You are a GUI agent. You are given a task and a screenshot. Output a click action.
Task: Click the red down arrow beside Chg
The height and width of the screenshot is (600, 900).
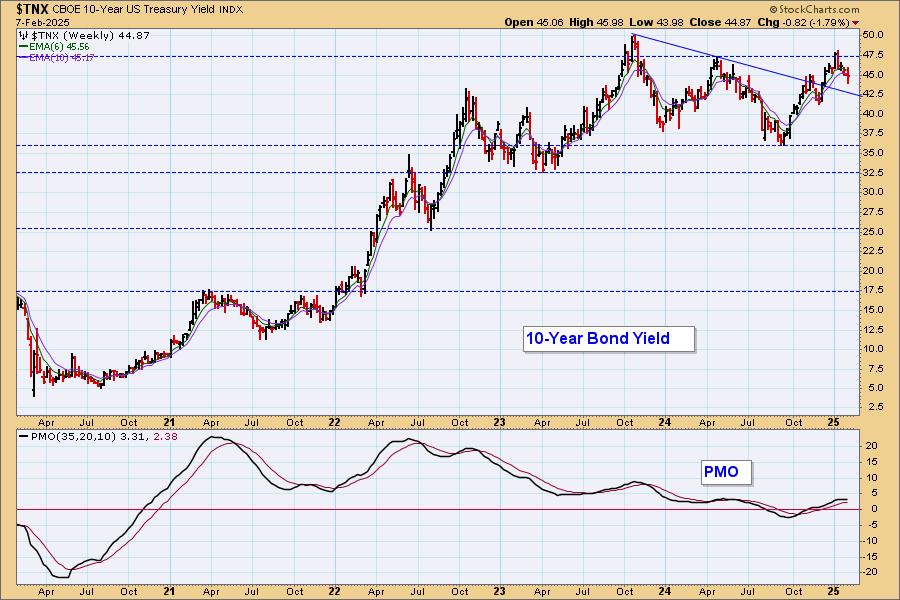click(856, 23)
